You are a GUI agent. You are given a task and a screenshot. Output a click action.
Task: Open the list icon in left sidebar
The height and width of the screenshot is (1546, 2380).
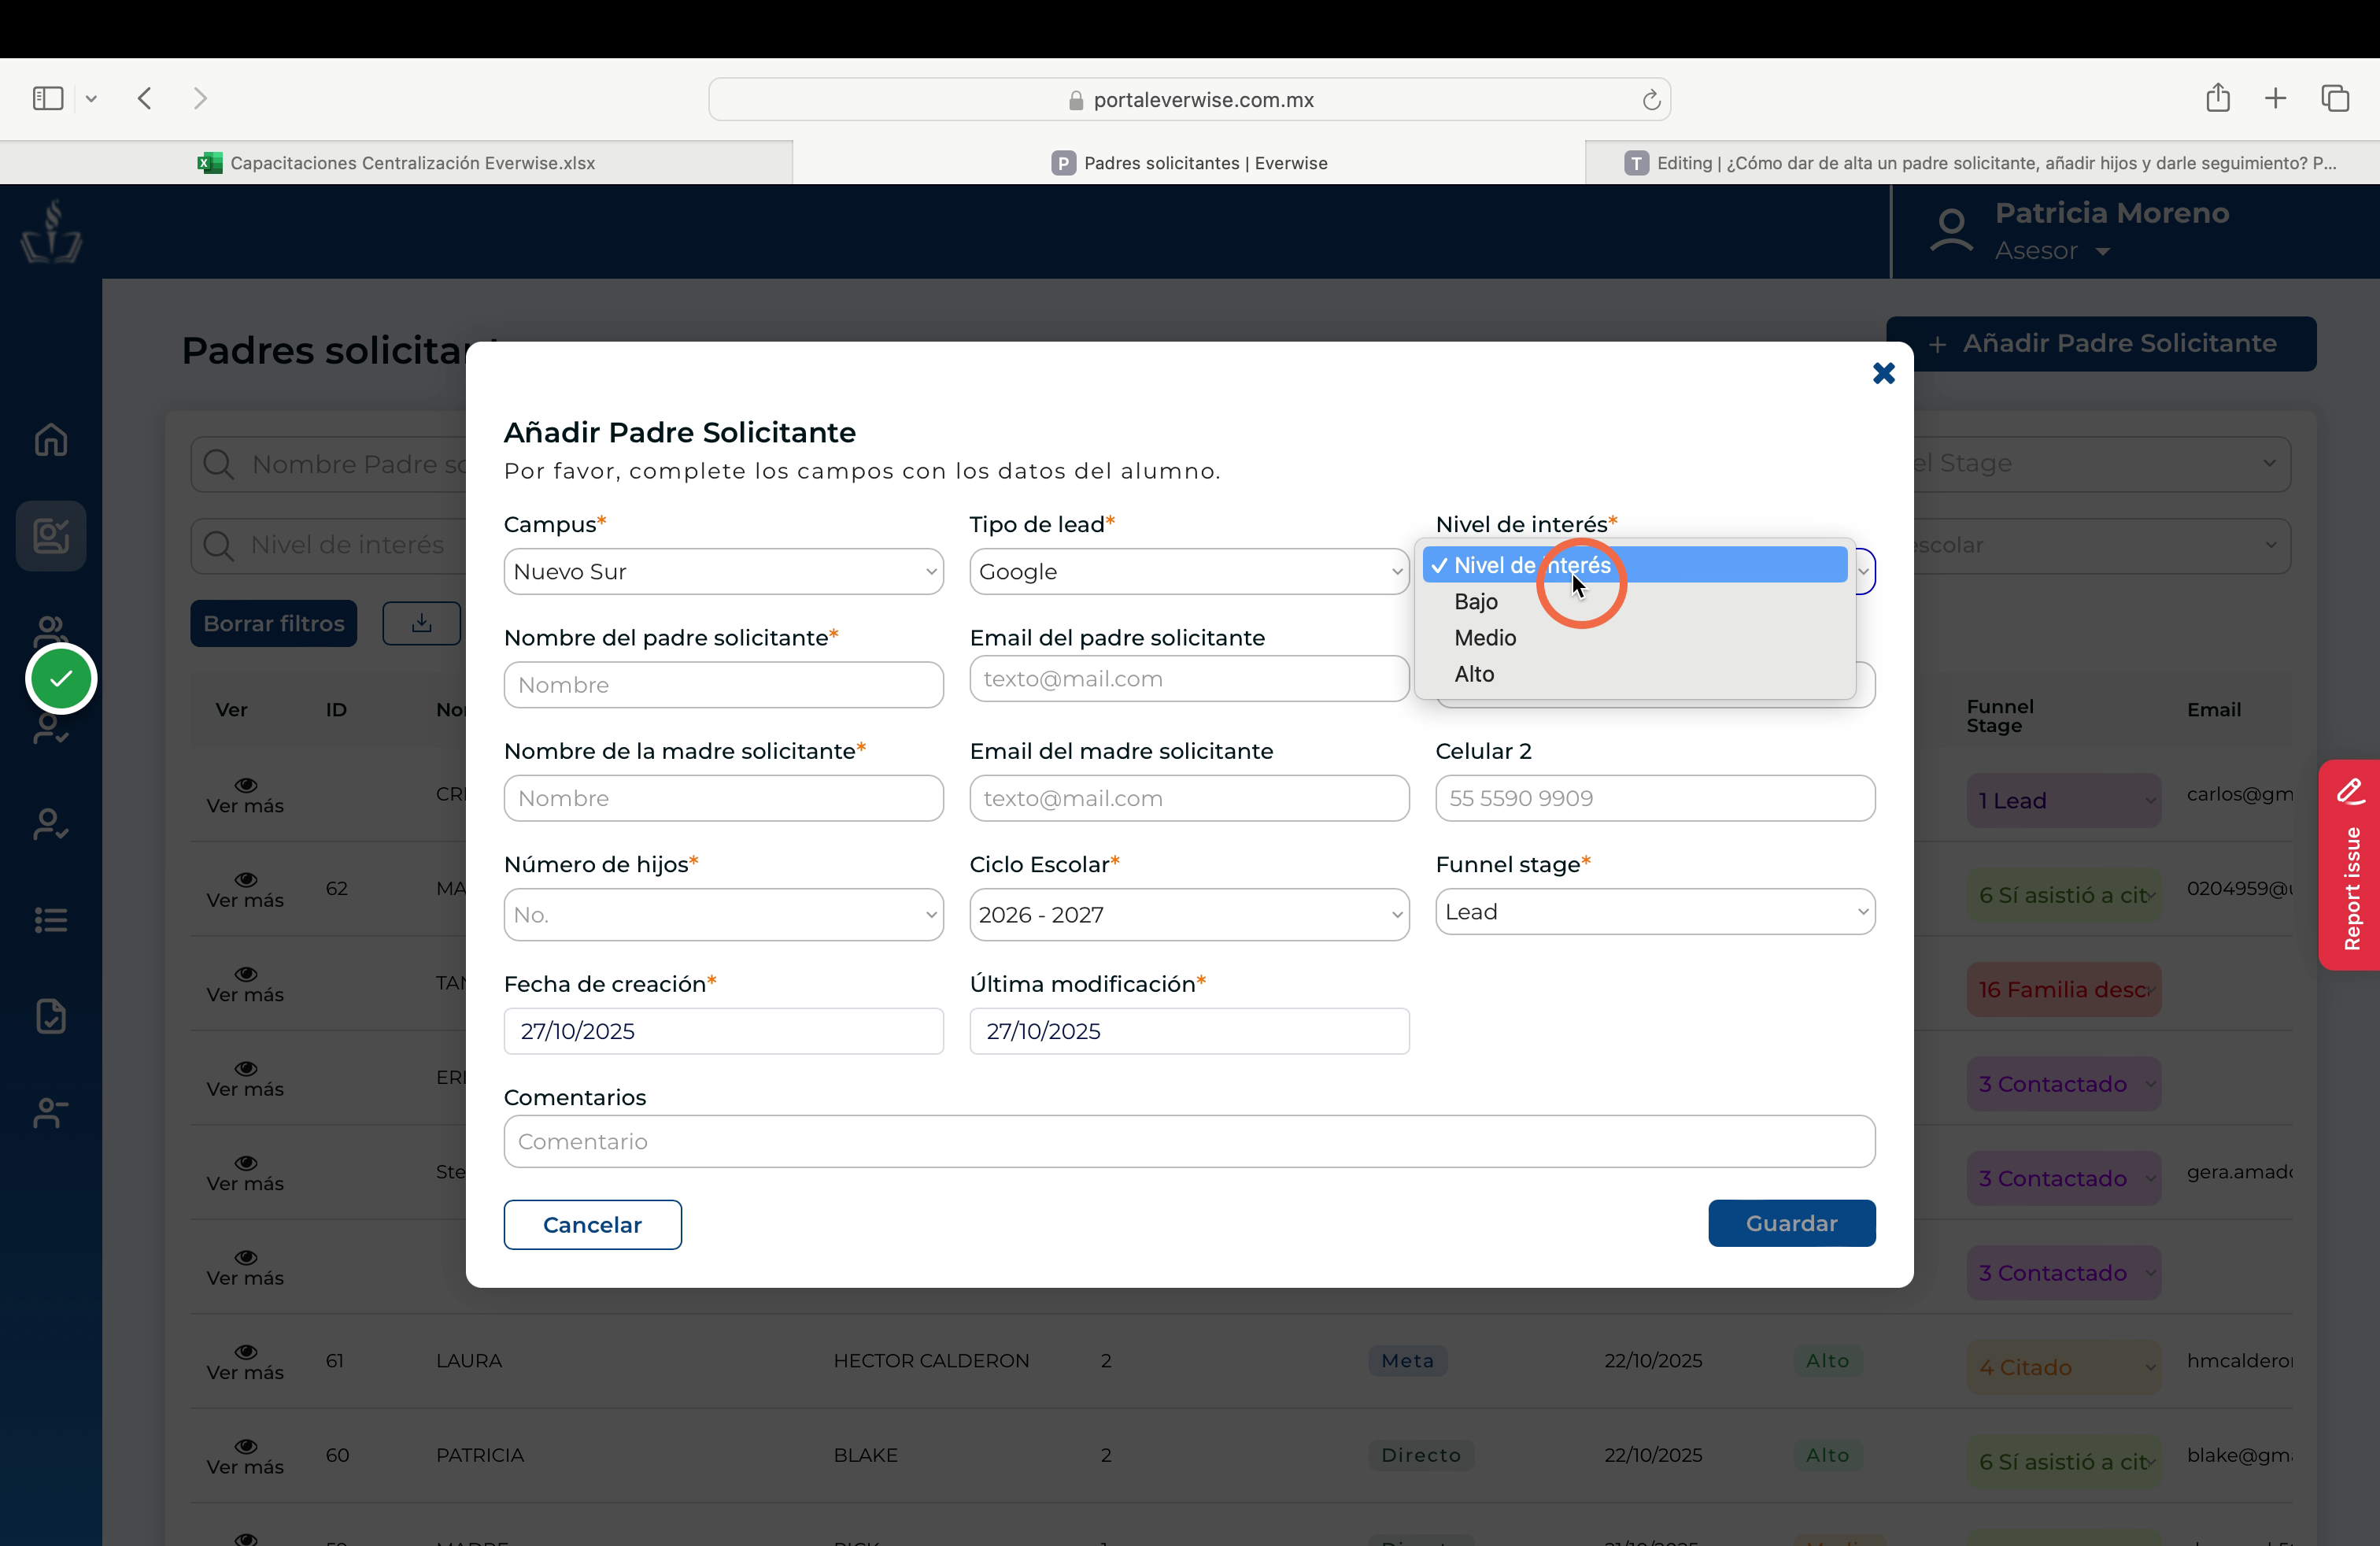51,920
